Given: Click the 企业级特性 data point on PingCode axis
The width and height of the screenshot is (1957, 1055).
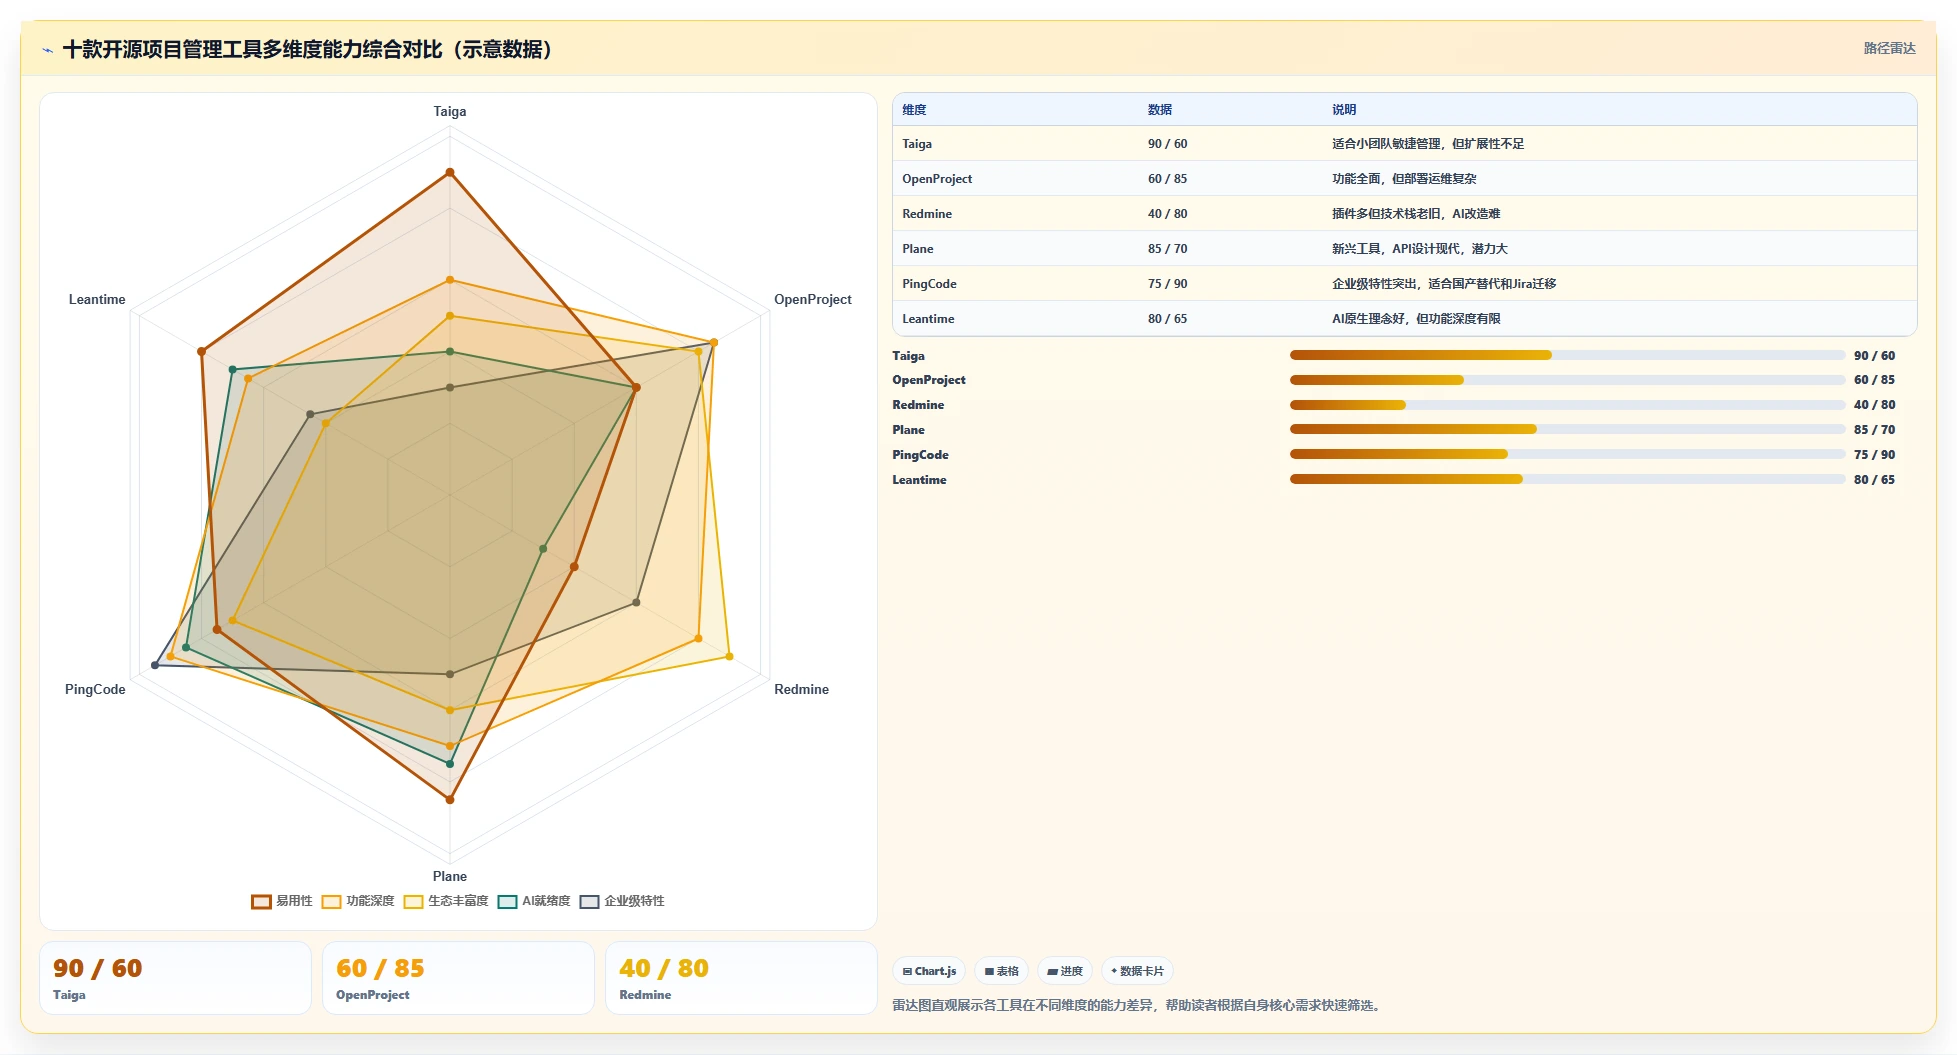Looking at the screenshot, I should 155,665.
